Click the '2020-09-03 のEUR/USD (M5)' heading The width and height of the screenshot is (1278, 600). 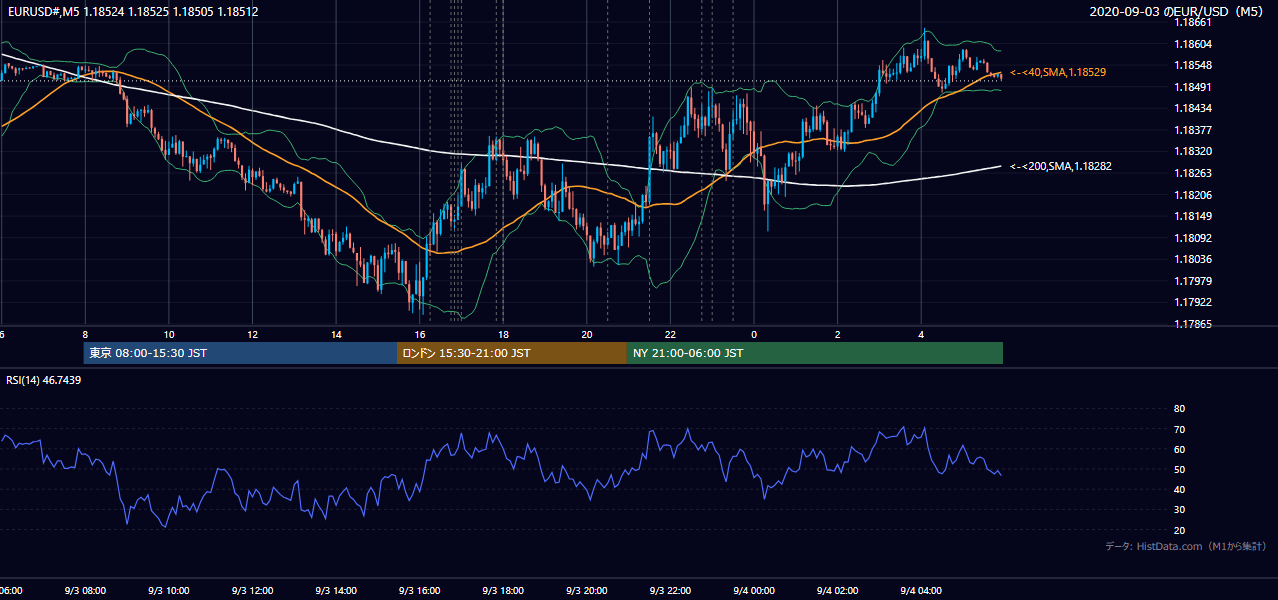pos(1176,11)
